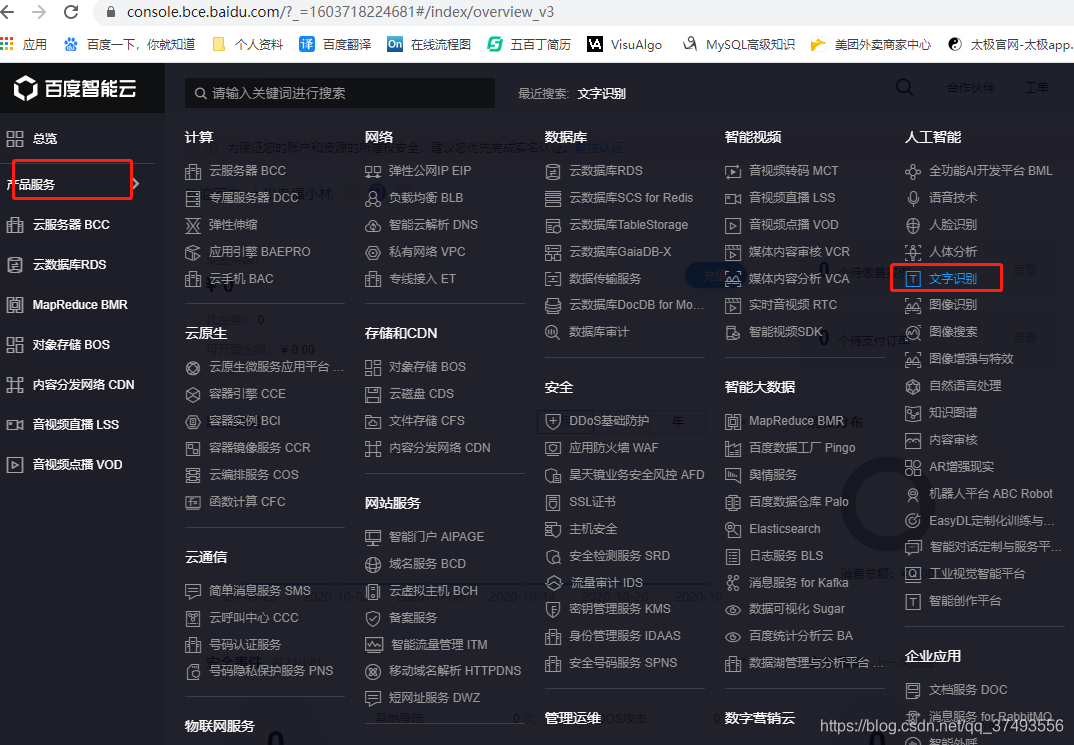Open the VisuAlgo bookmark
The height and width of the screenshot is (745, 1074).
point(625,45)
